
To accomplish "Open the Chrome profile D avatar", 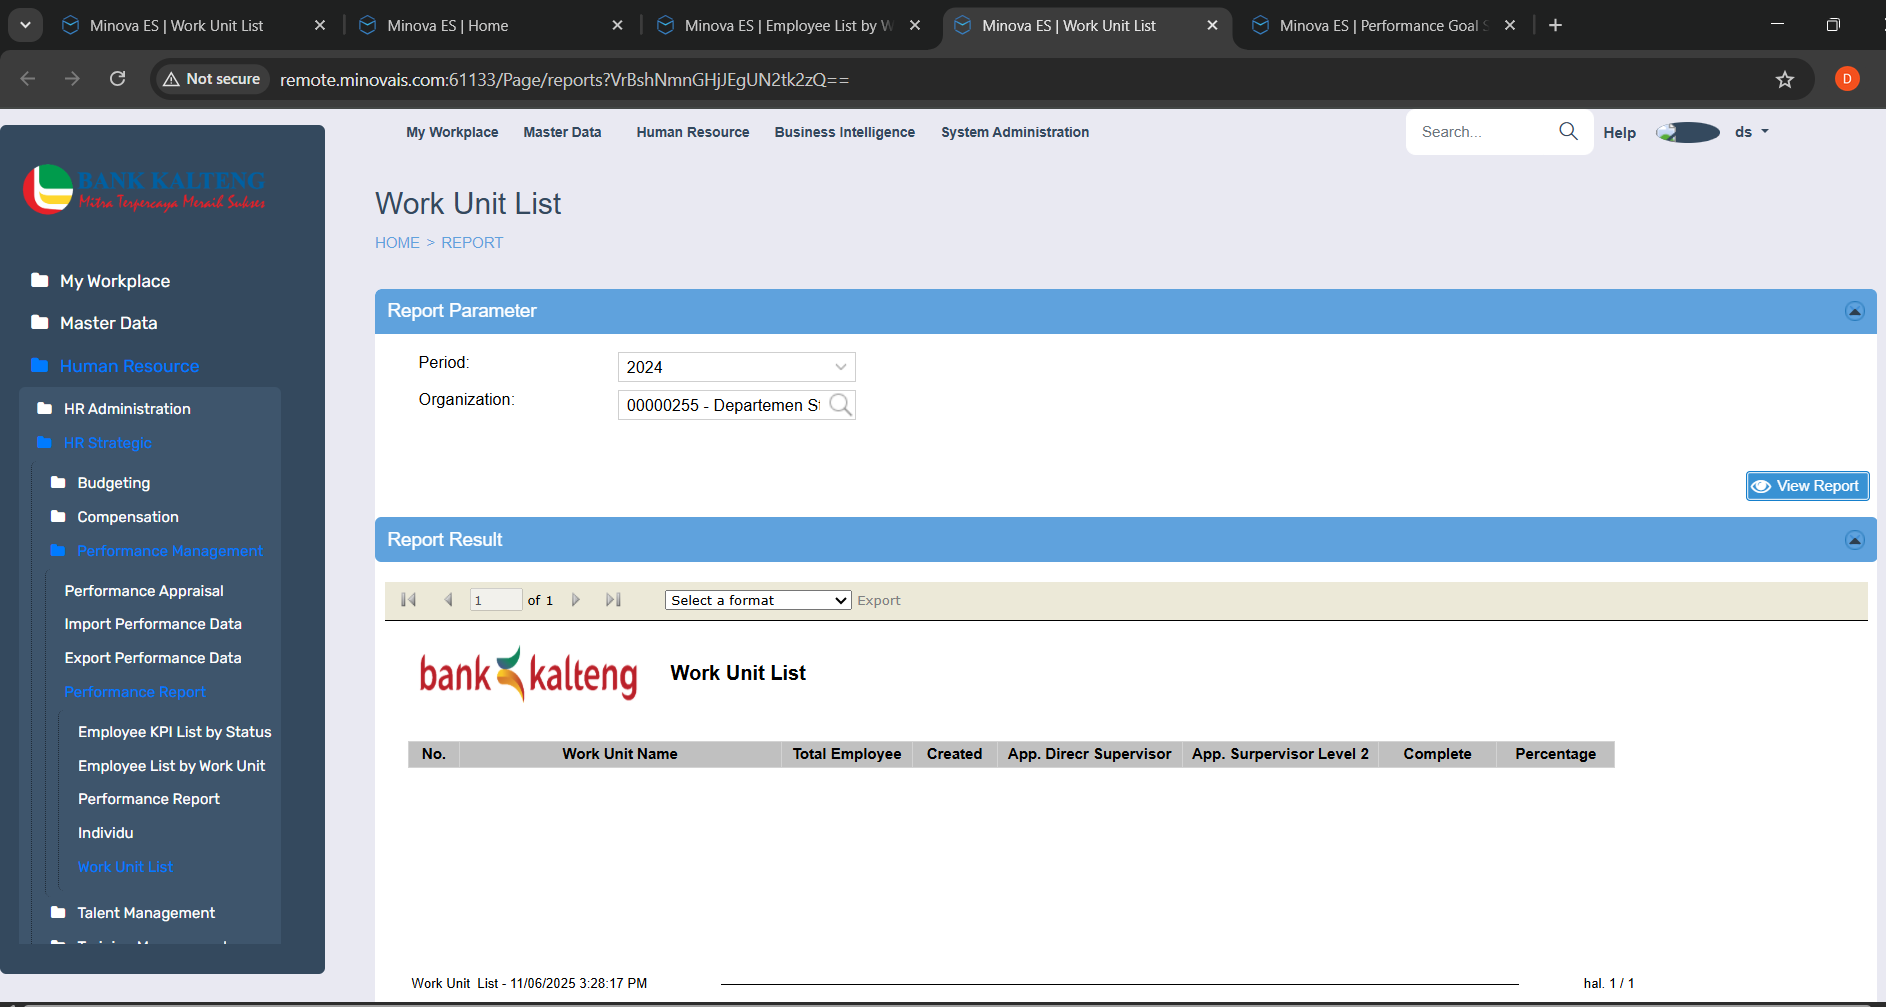I will pos(1847,78).
